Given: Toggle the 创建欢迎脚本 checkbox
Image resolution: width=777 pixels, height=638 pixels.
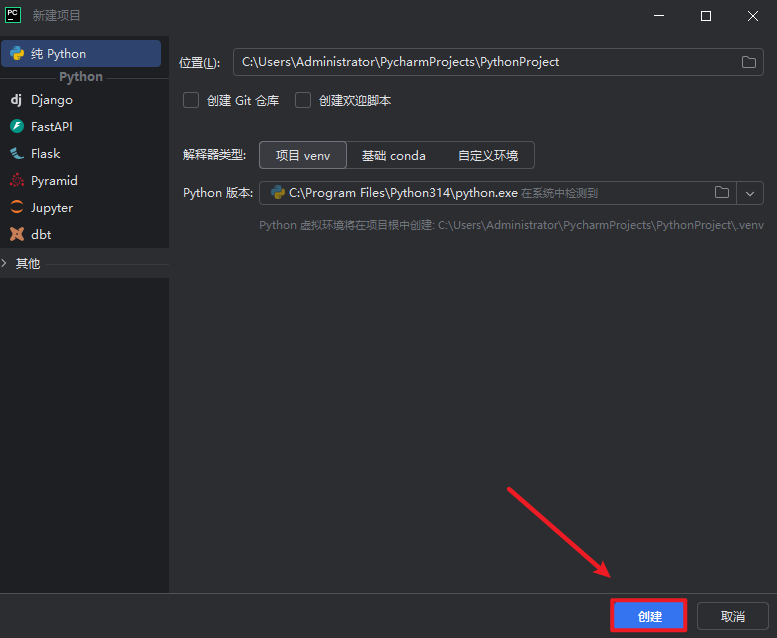Looking at the screenshot, I should click(x=303, y=100).
